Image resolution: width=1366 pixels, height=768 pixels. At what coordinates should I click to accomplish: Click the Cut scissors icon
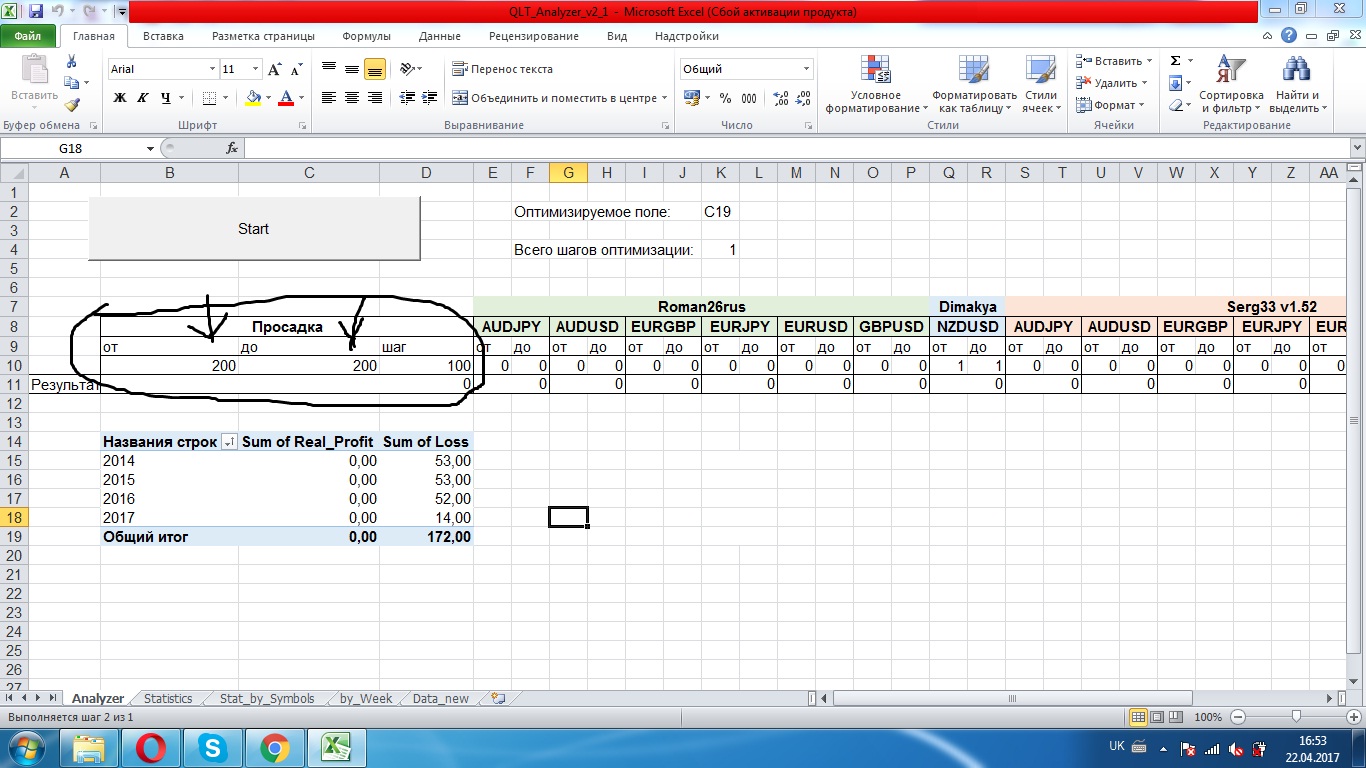[x=71, y=61]
